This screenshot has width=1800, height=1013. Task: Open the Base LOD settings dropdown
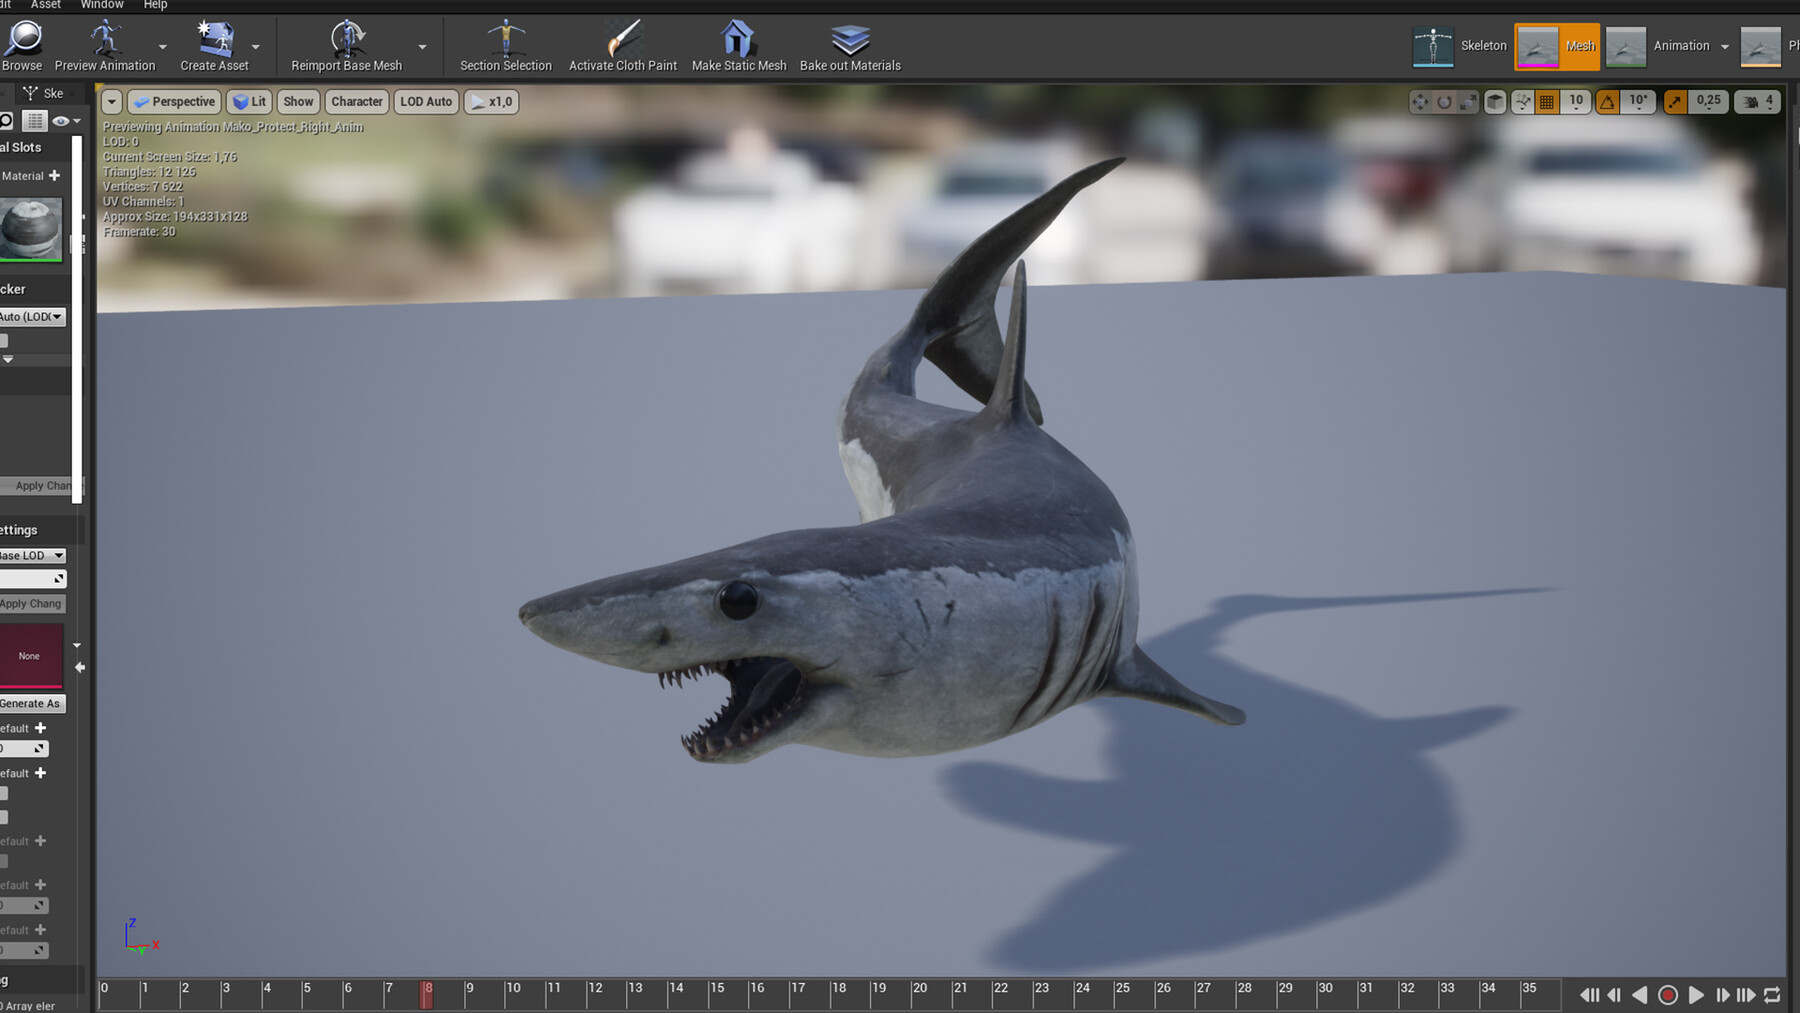pos(32,555)
